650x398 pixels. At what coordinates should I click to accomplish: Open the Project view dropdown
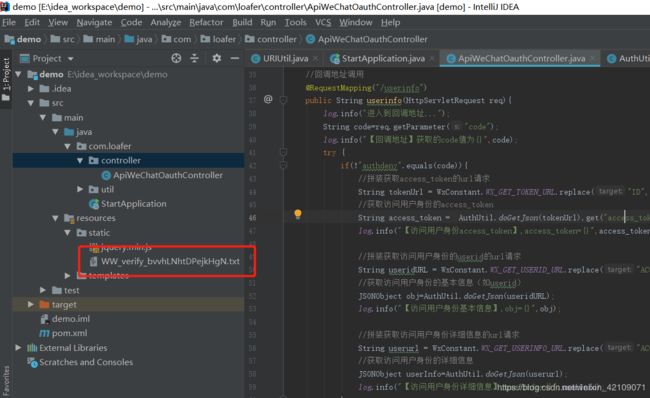71,59
